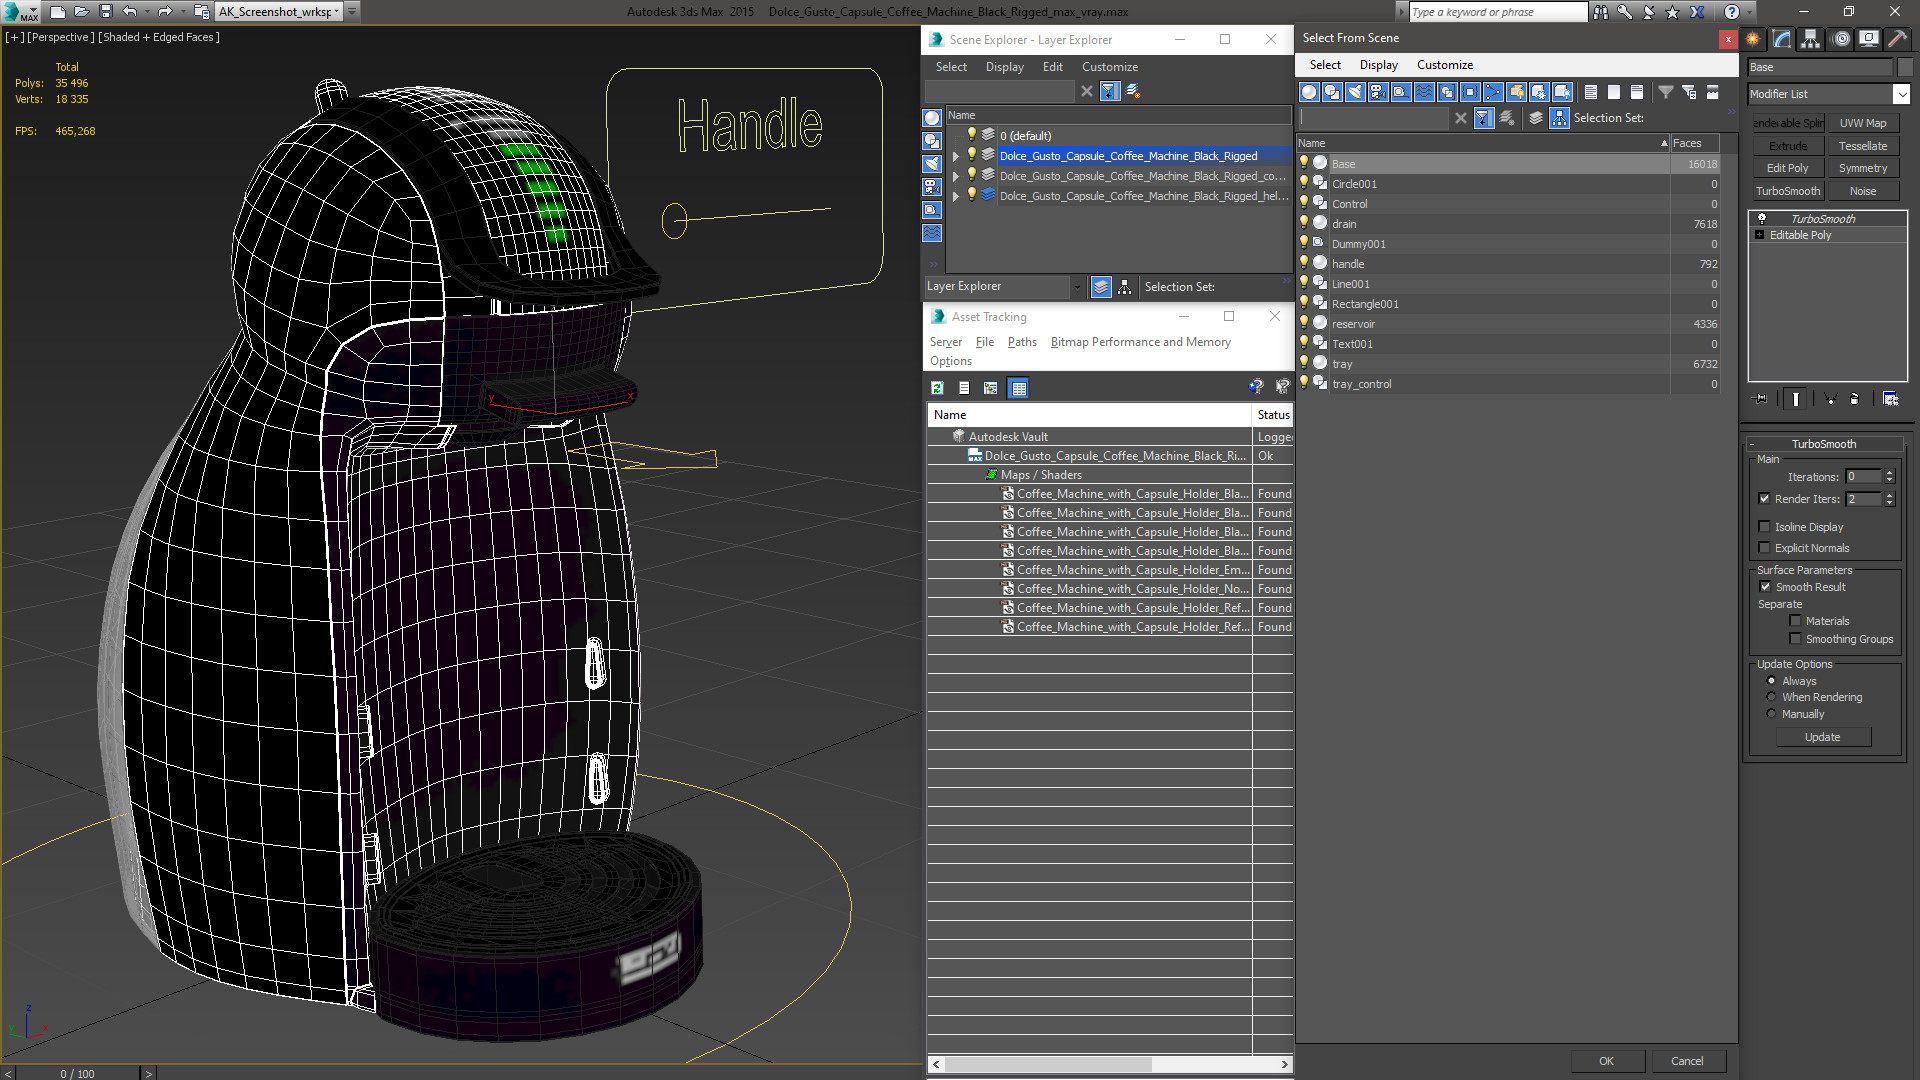Toggle Display Space Warps filter in Select From Scene

(1424, 92)
